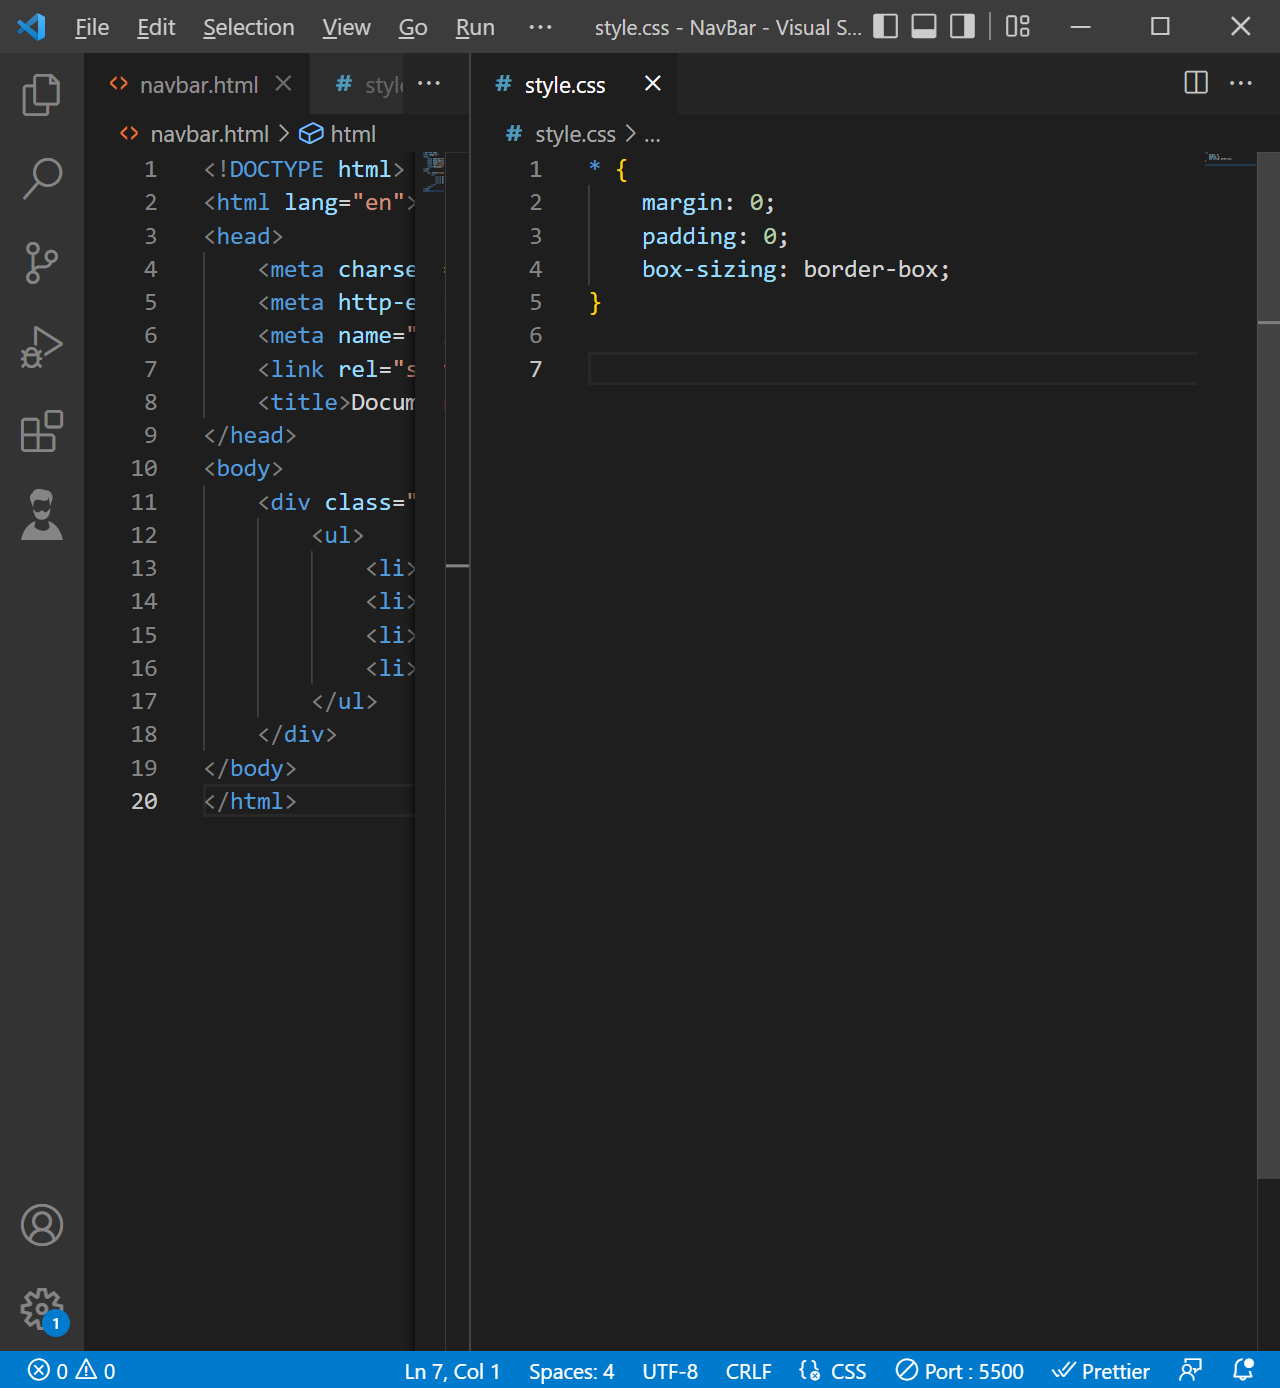Switch to the navbar.html tab
The height and width of the screenshot is (1388, 1280).
(199, 85)
